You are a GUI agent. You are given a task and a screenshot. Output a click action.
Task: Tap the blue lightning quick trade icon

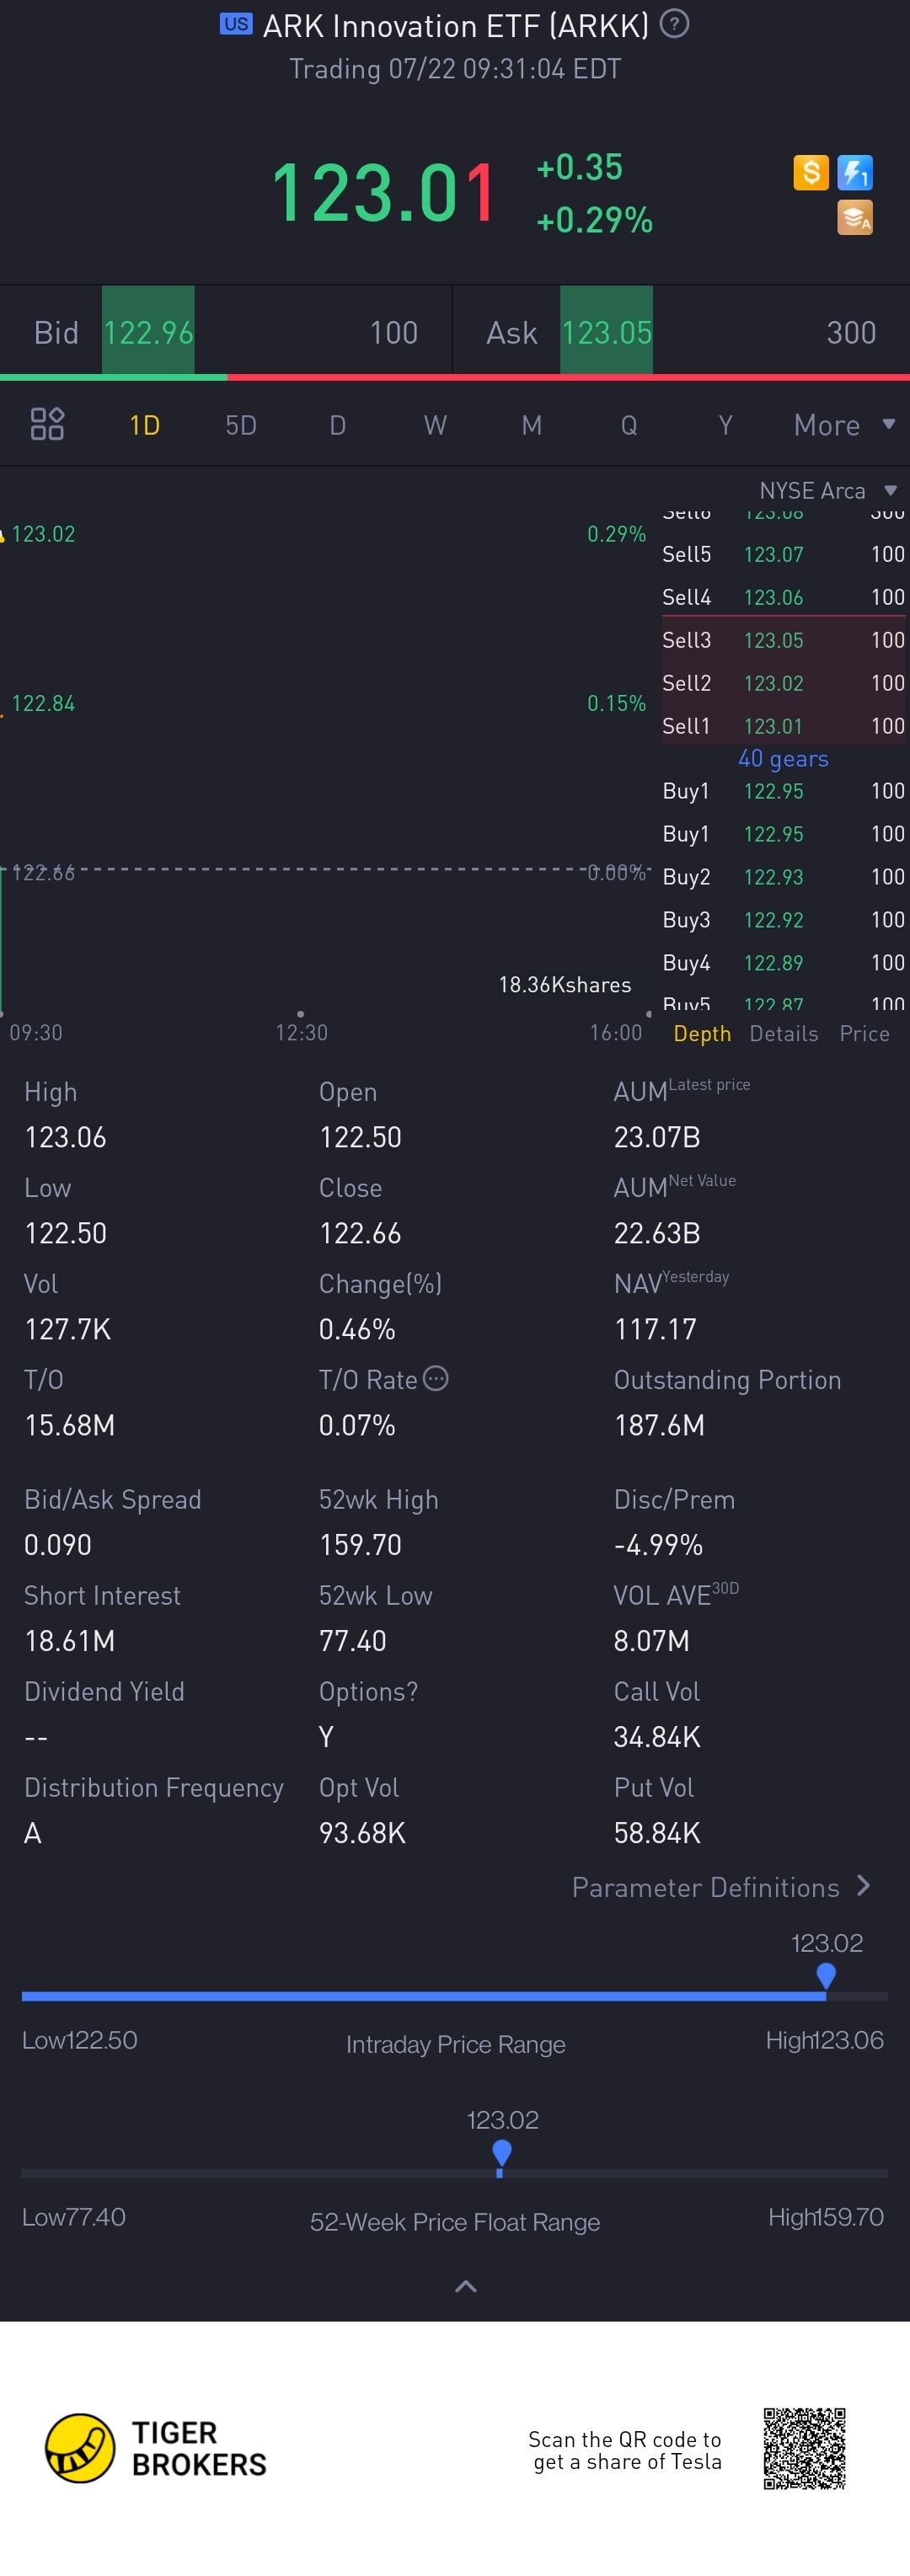(x=855, y=172)
